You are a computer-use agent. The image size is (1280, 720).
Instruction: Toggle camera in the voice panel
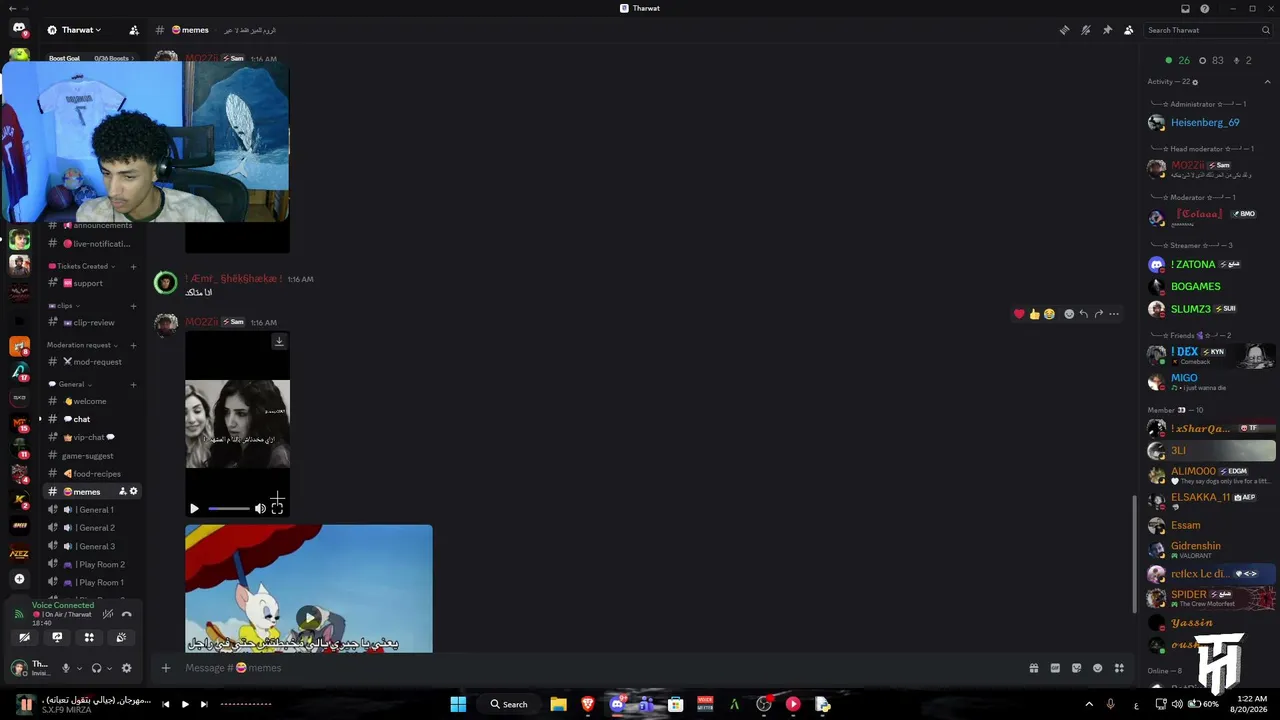point(25,637)
